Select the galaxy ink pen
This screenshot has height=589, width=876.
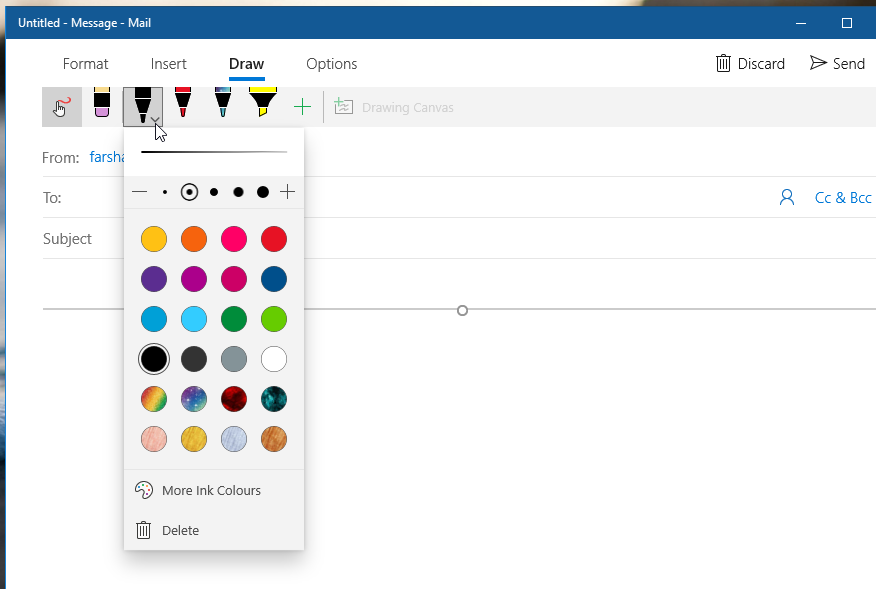click(222, 103)
